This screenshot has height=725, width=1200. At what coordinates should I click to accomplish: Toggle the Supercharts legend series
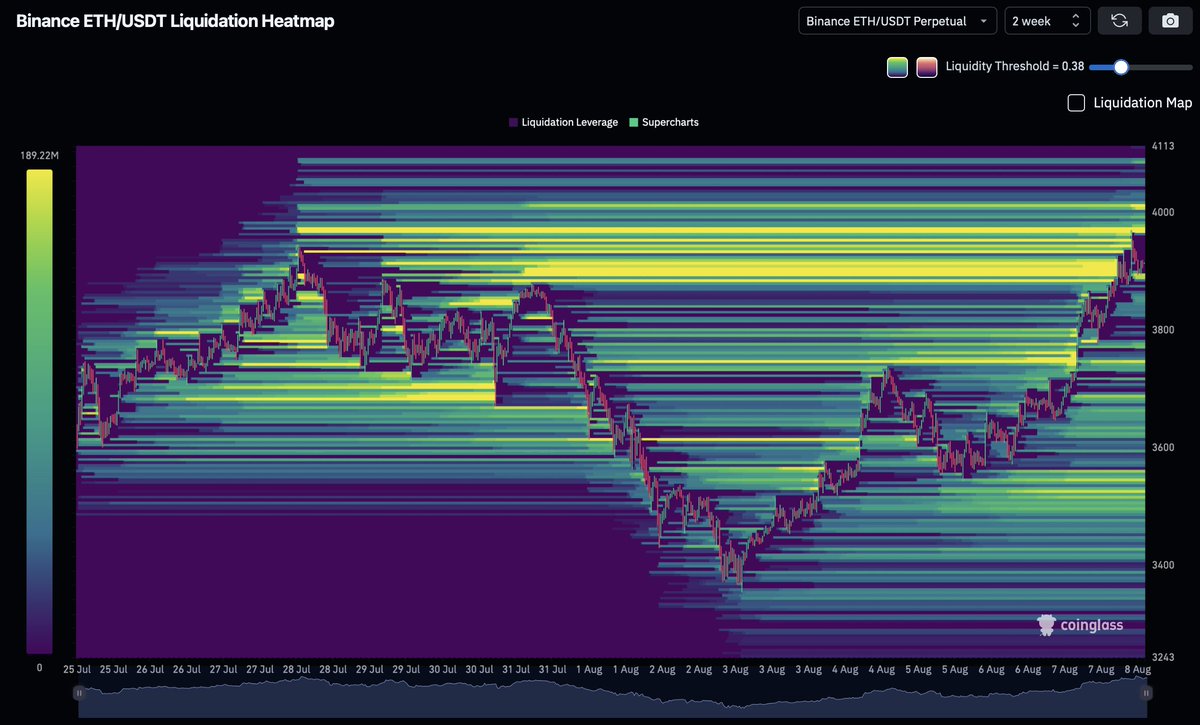(664, 122)
